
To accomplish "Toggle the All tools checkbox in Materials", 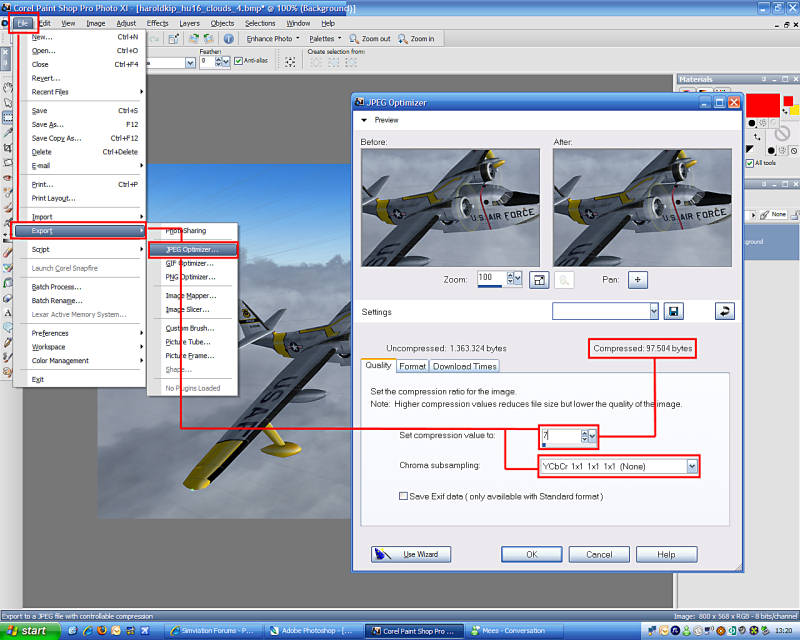I will tap(750, 163).
